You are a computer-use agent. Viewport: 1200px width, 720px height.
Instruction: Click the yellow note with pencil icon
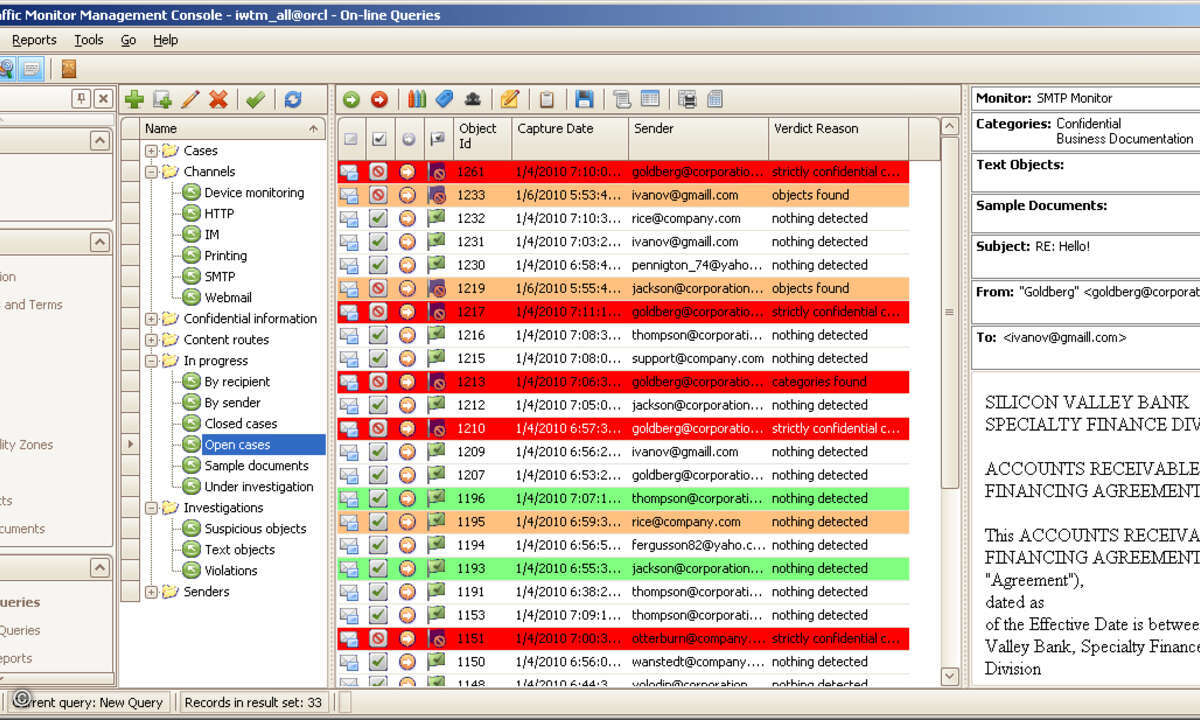pos(510,99)
